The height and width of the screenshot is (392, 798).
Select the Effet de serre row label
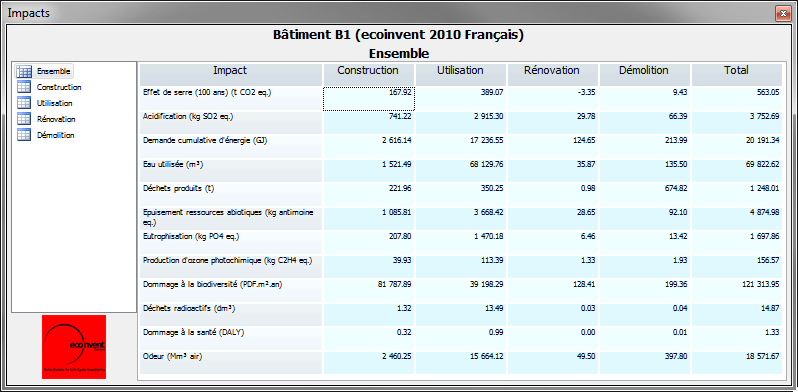pyautogui.click(x=207, y=93)
